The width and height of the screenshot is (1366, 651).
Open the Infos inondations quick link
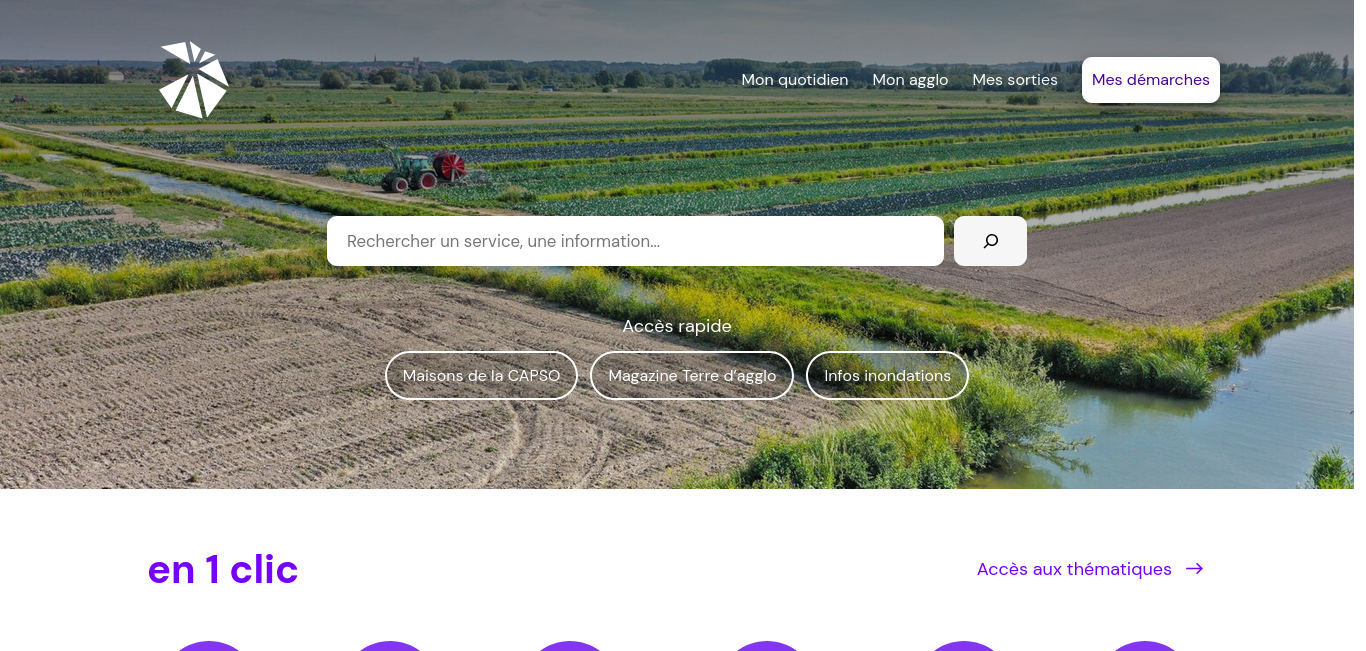pyautogui.click(x=887, y=376)
